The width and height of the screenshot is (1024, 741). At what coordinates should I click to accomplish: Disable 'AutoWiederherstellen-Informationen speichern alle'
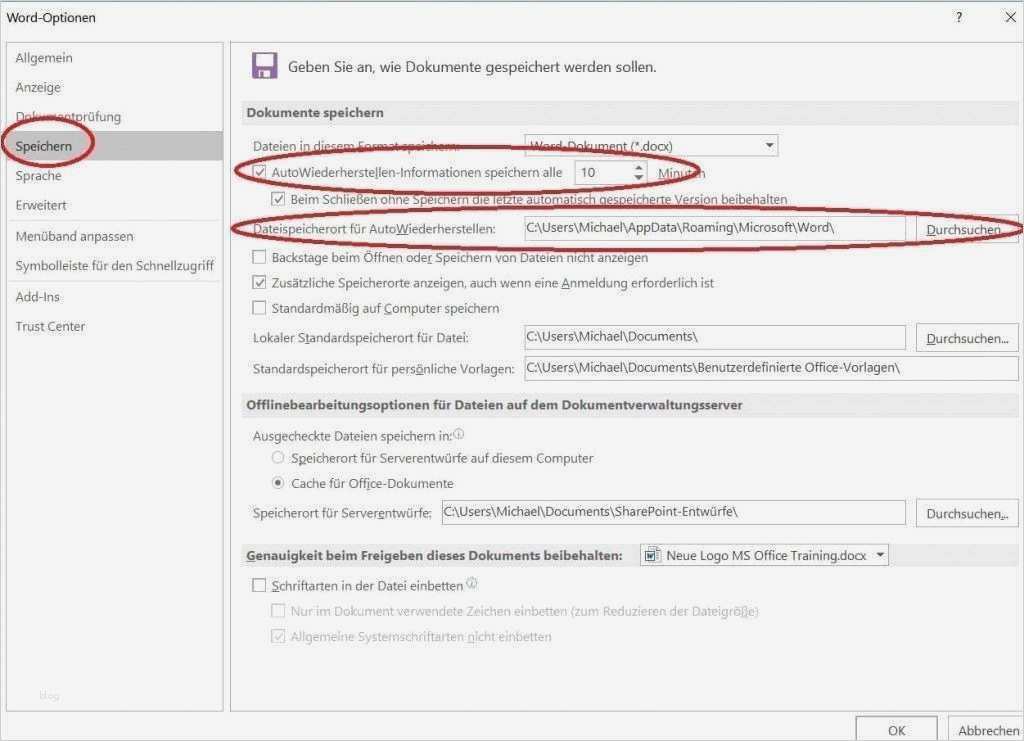pyautogui.click(x=262, y=170)
